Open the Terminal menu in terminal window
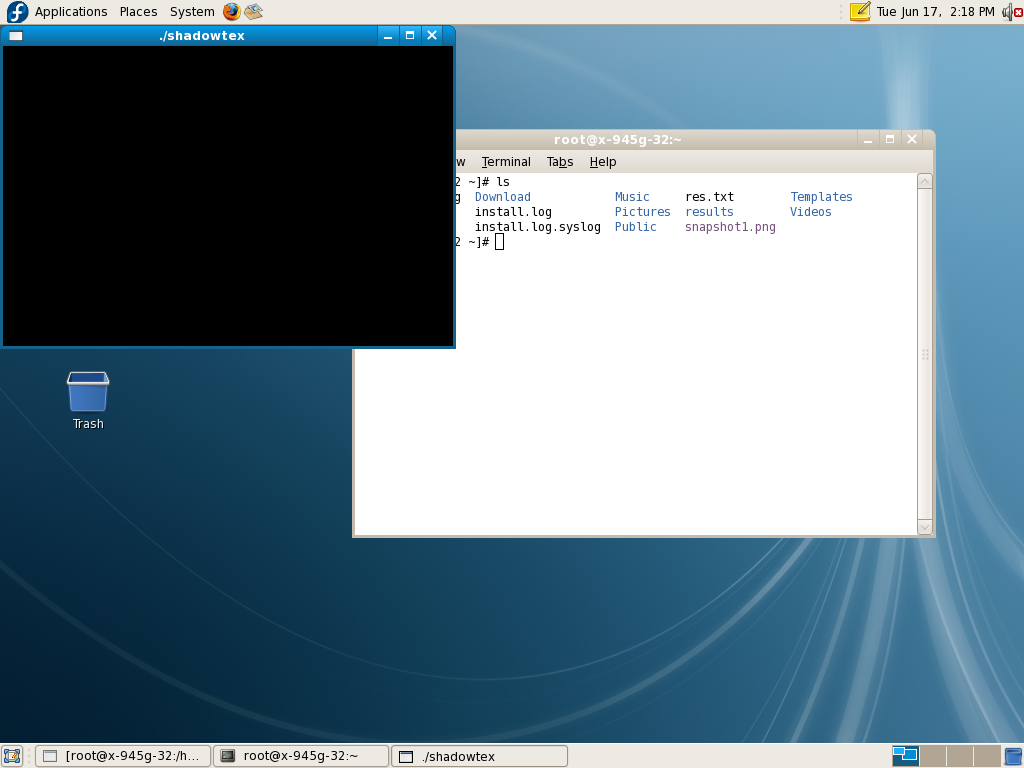The image size is (1024, 768). 506,162
